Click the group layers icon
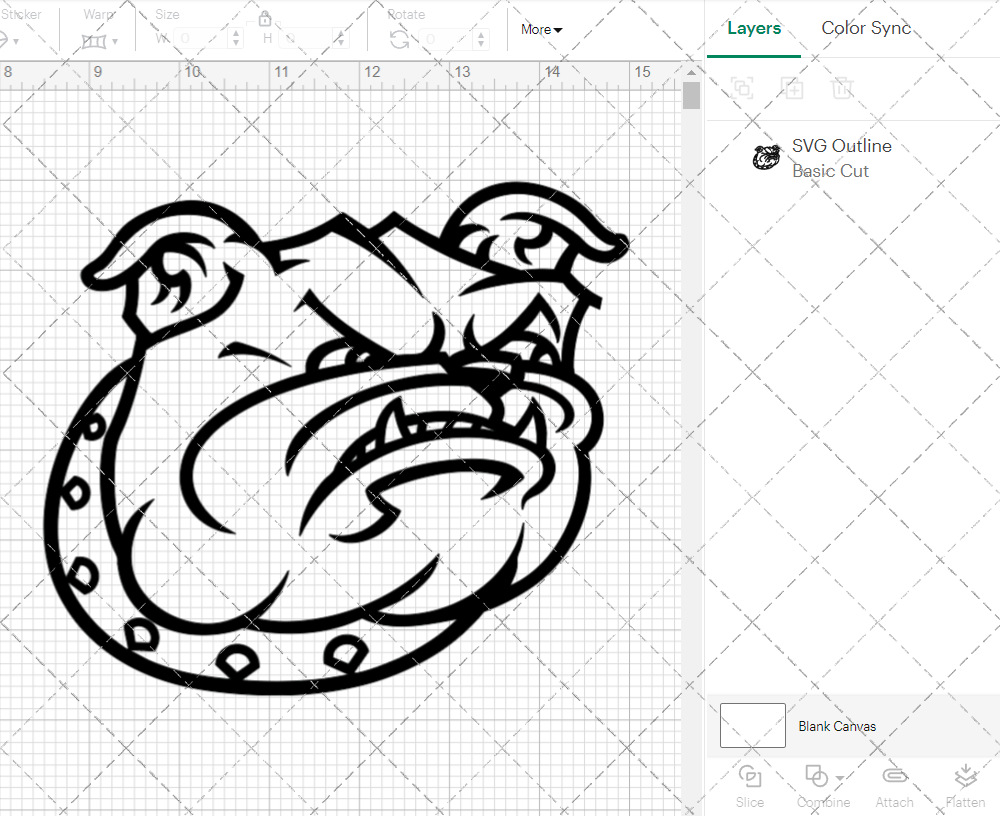The width and height of the screenshot is (1000, 816). (x=742, y=88)
